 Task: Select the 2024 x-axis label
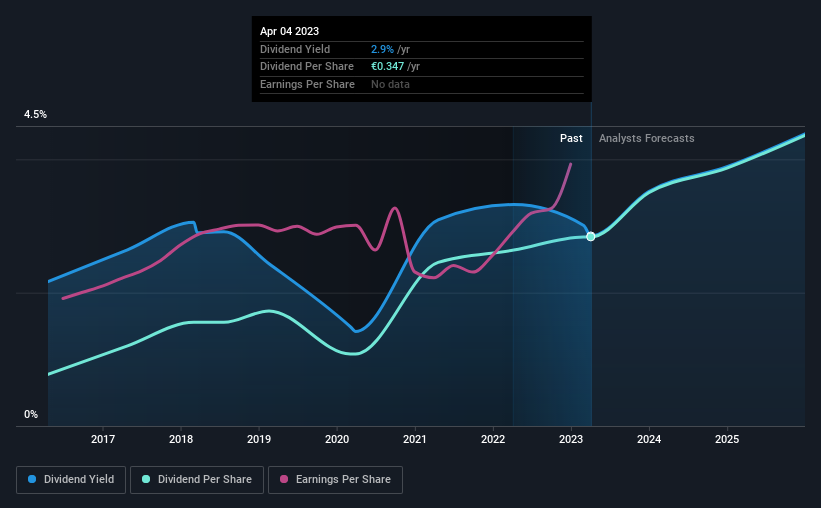click(649, 439)
